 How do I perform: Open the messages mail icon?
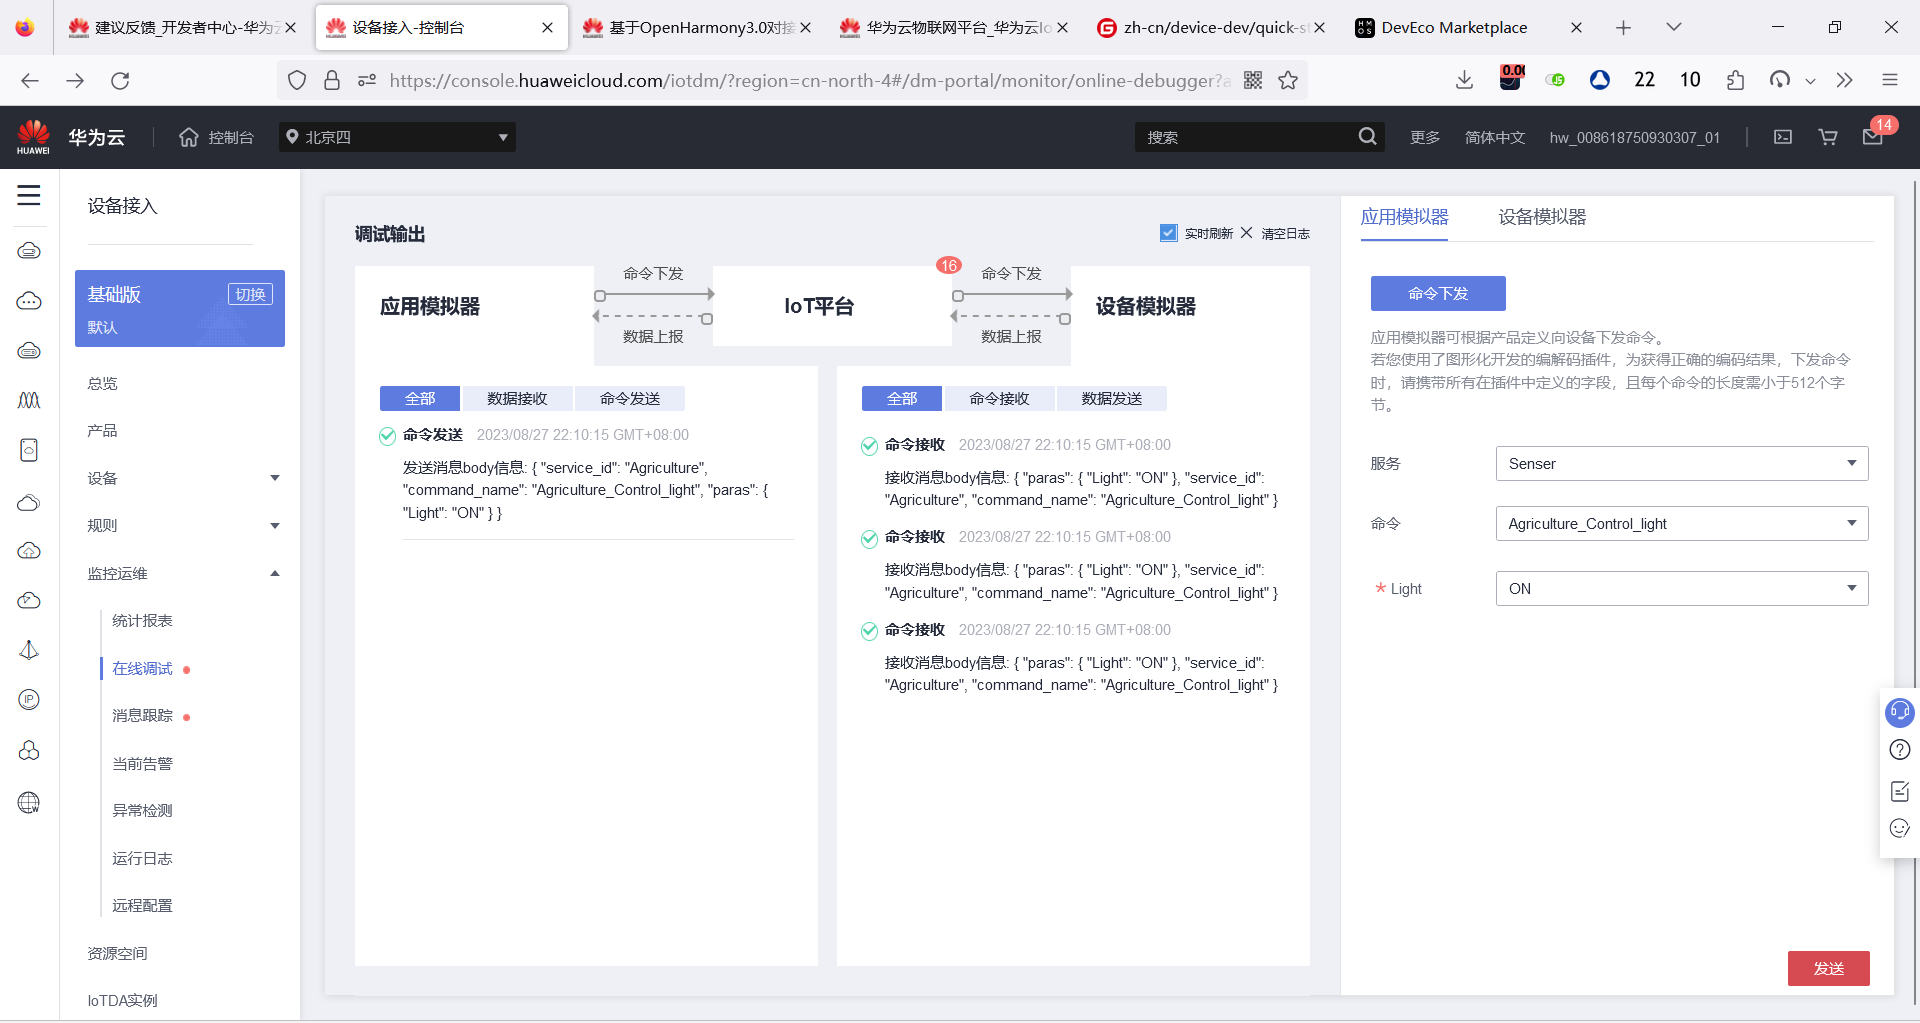point(1873,137)
